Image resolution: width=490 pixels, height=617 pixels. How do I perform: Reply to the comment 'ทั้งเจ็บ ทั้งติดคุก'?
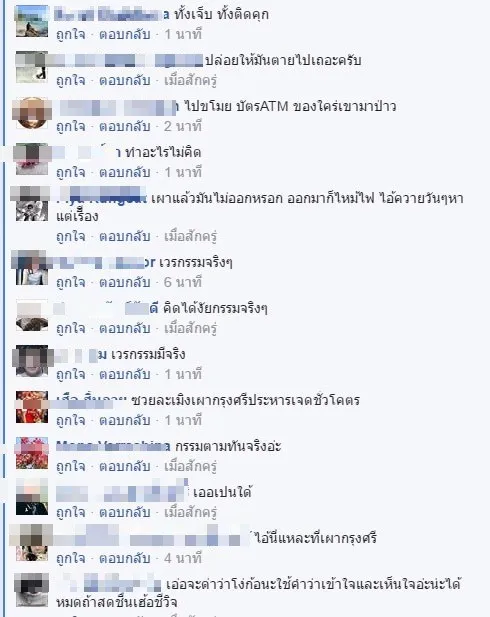tap(124, 35)
